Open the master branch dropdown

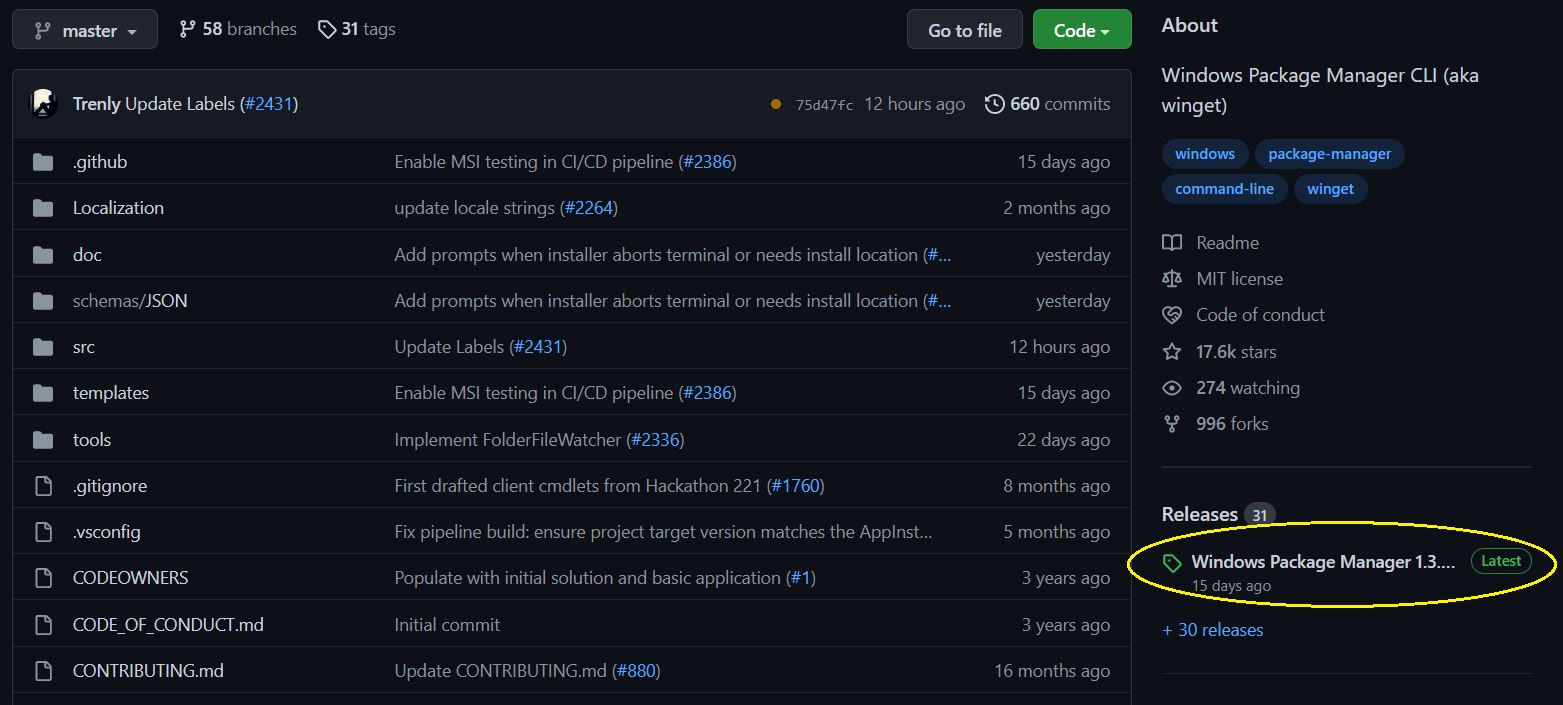pyautogui.click(x=85, y=30)
